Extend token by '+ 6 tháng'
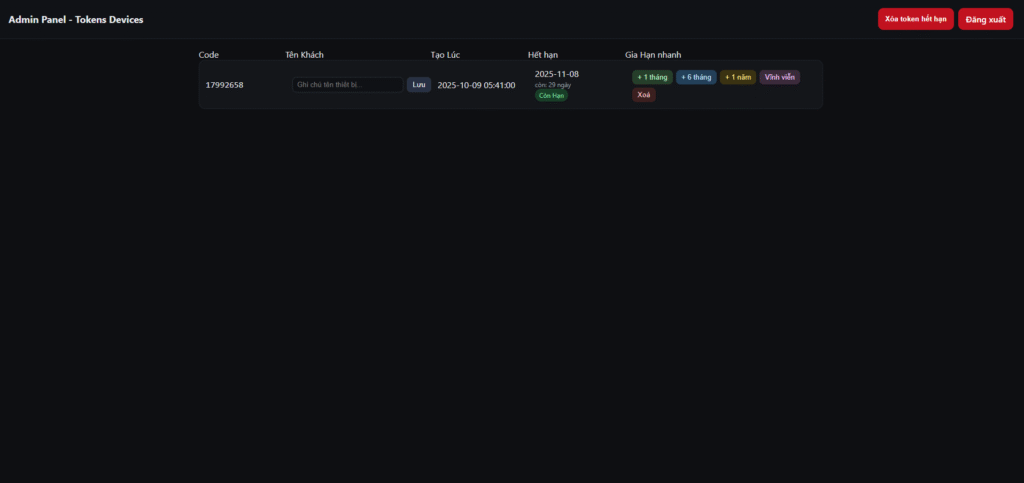This screenshot has width=1024, height=483. (x=696, y=77)
